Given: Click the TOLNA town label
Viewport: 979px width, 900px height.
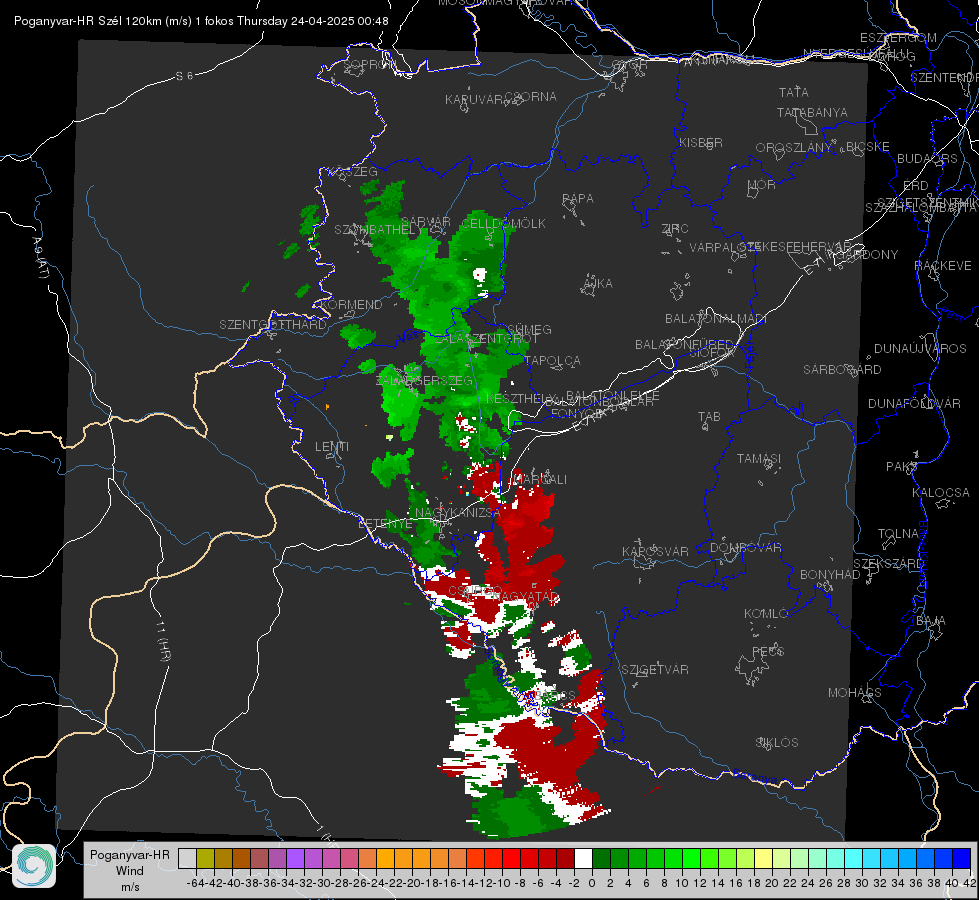Looking at the screenshot, I should (x=898, y=534).
